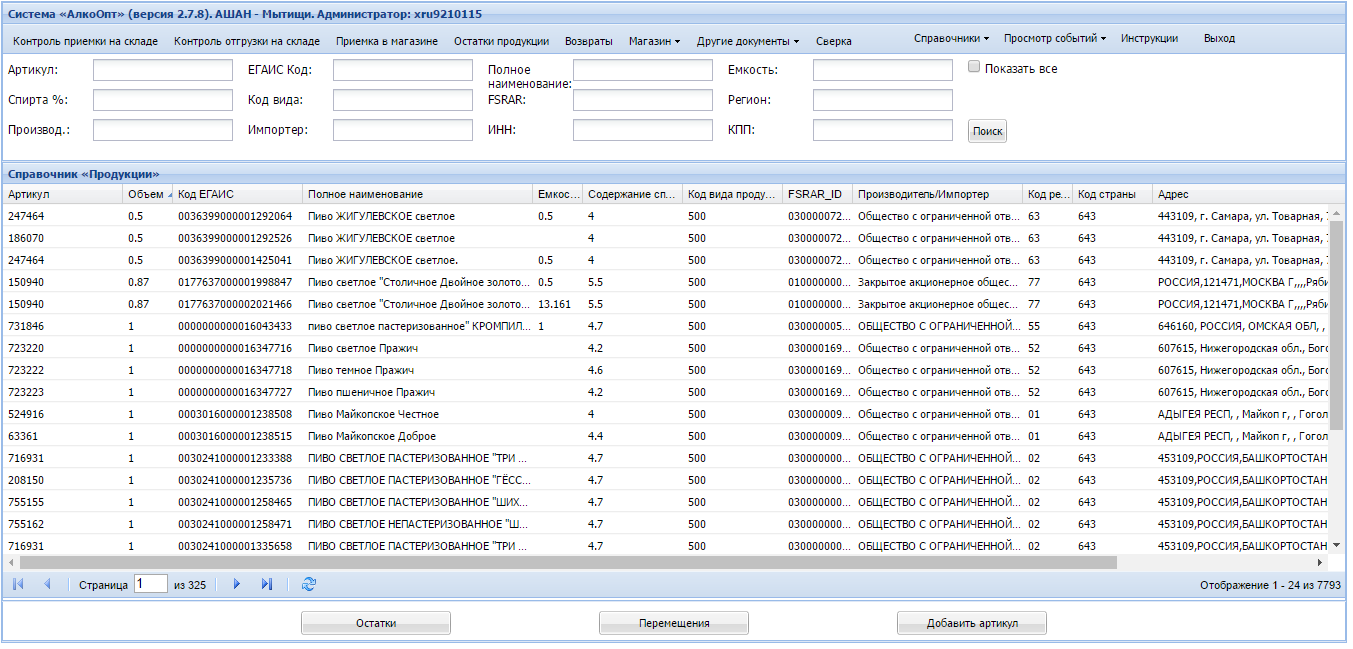The height and width of the screenshot is (649, 1353).
Task: Click the horizontal scrollbar left arrow
Action: tap(11, 563)
